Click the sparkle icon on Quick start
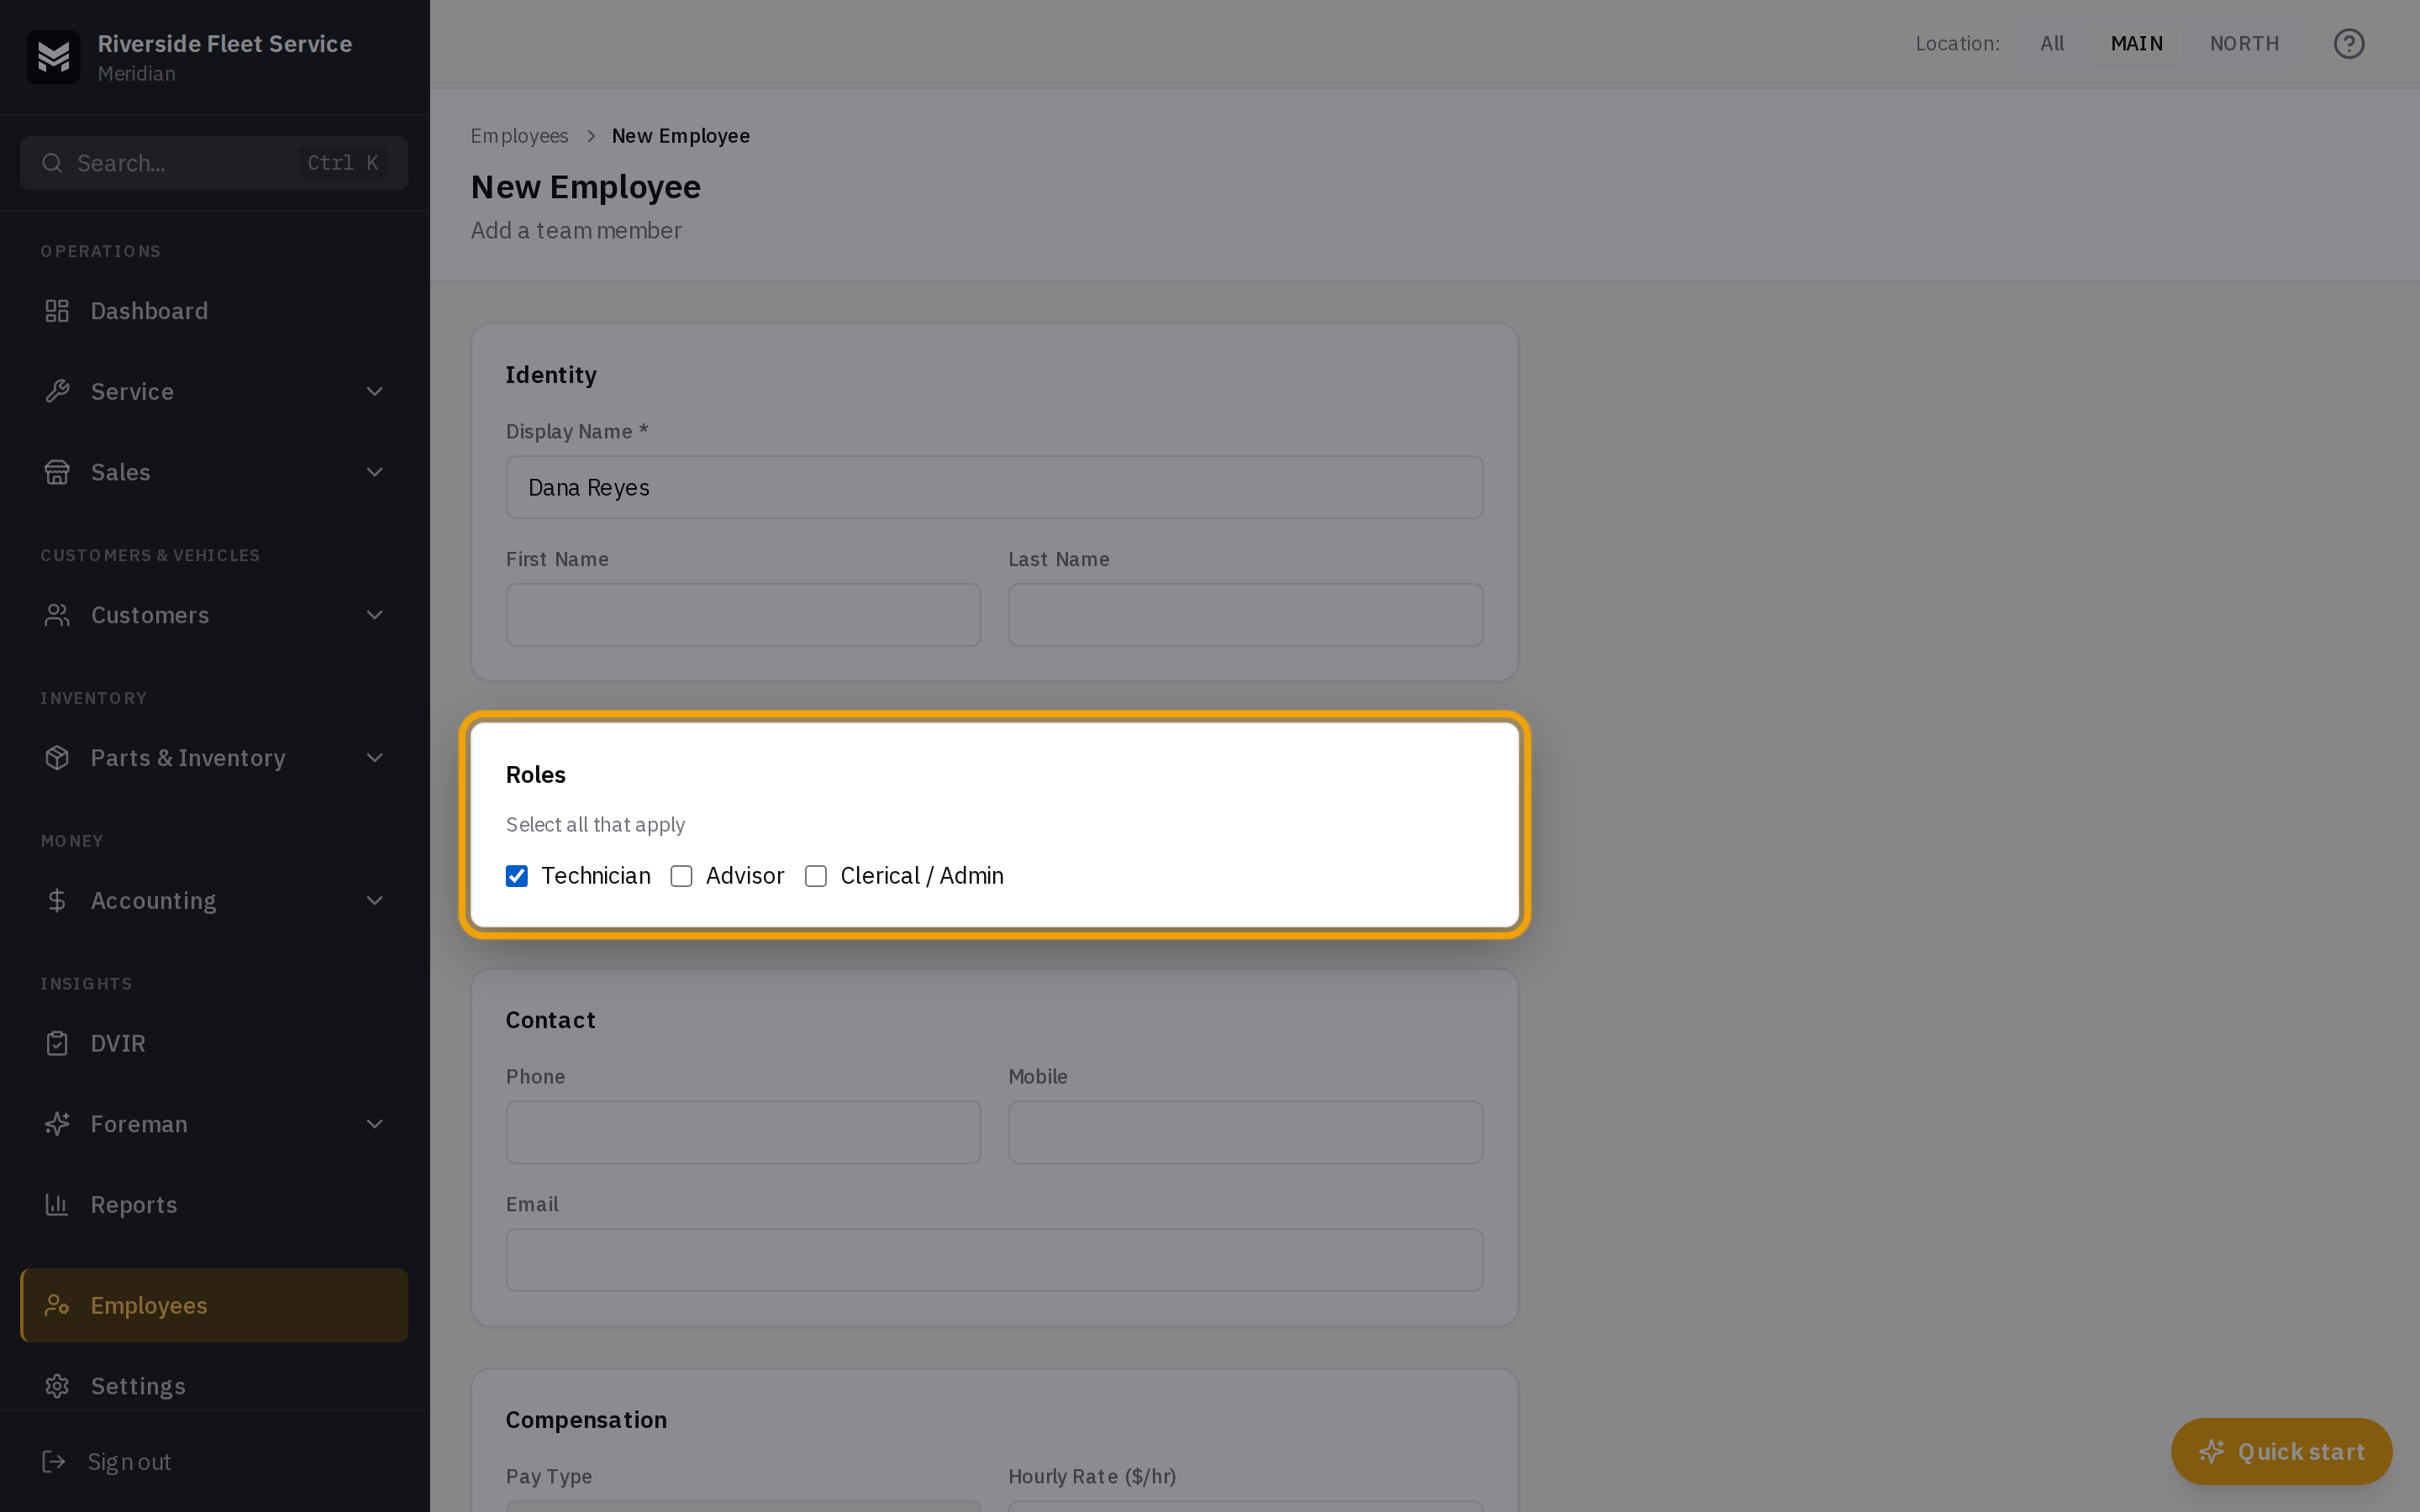The width and height of the screenshot is (2420, 1512). 2212,1452
